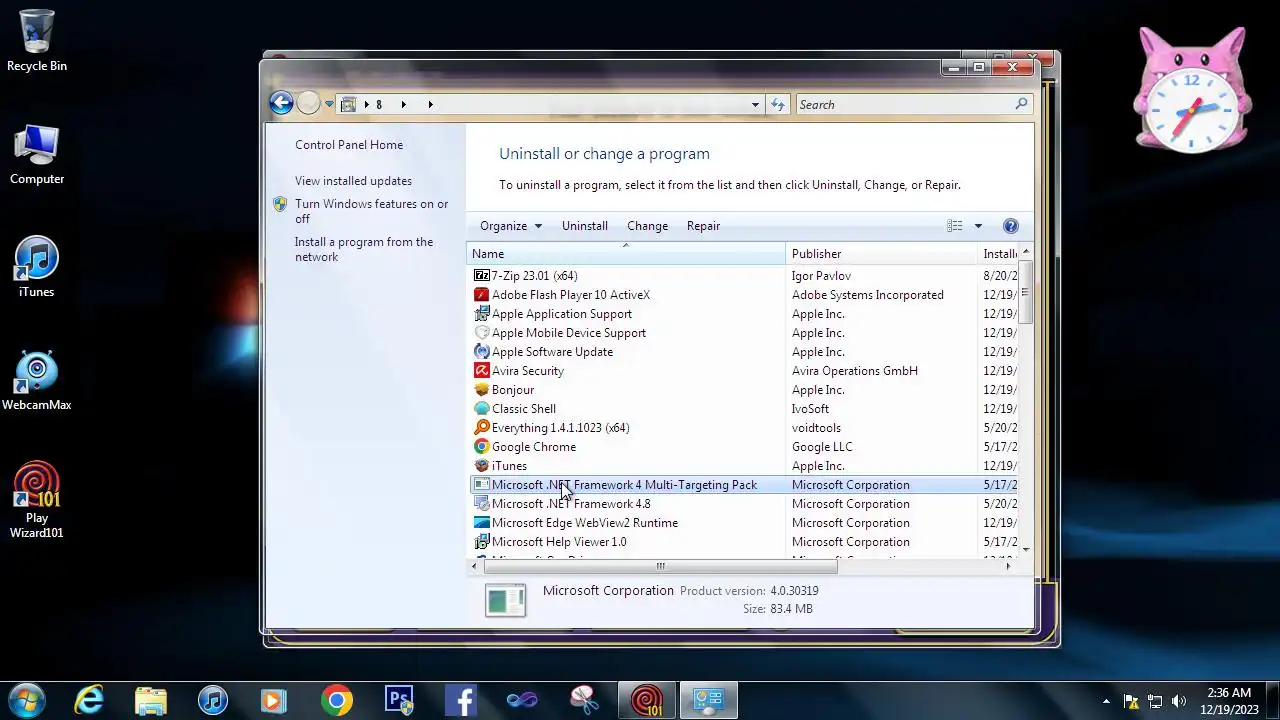Select the Play Wizard101 desktop shortcut
1280x720 pixels.
[37, 500]
